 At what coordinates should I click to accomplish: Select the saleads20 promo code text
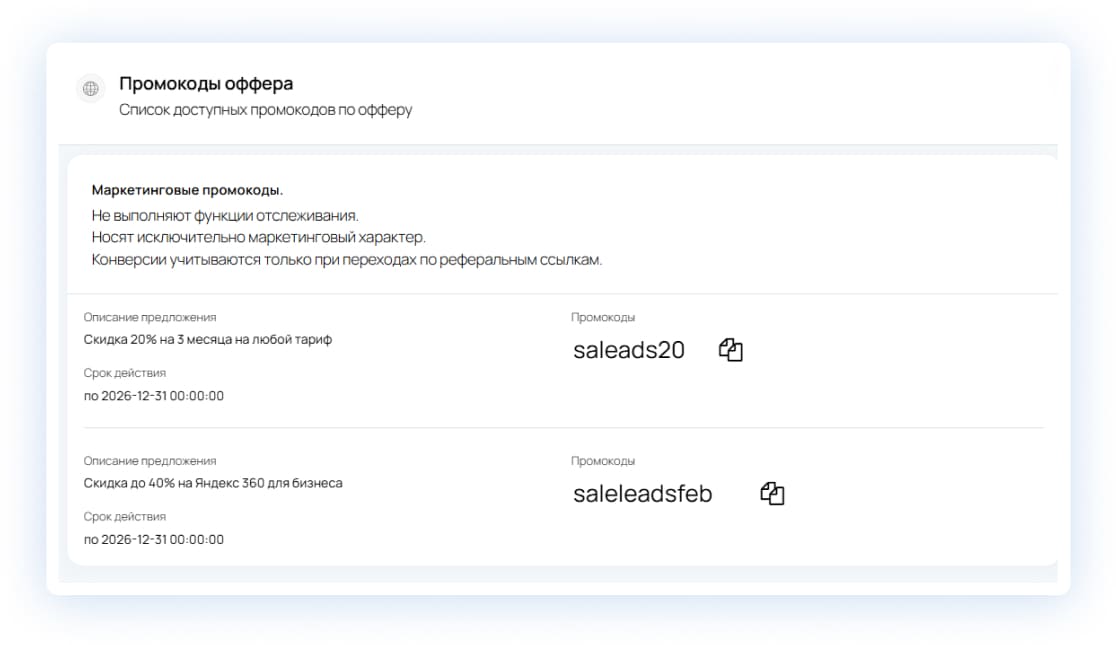(x=628, y=350)
